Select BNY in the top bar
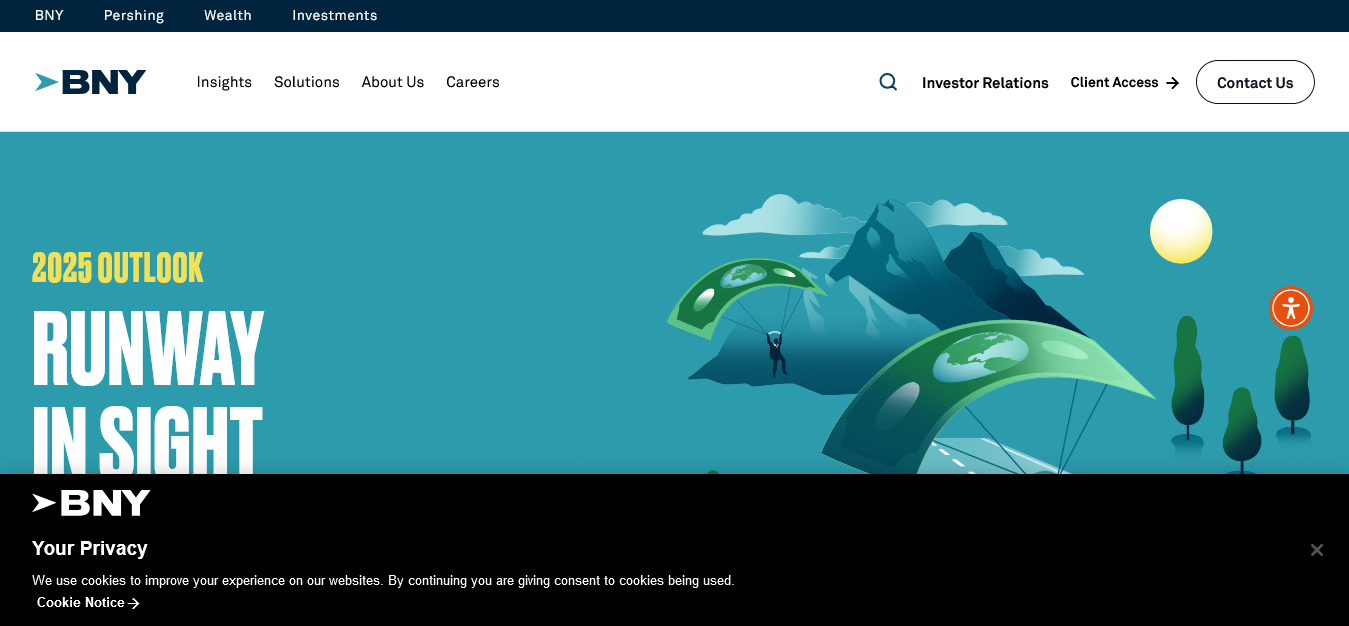Image resolution: width=1349 pixels, height=626 pixels. point(49,15)
